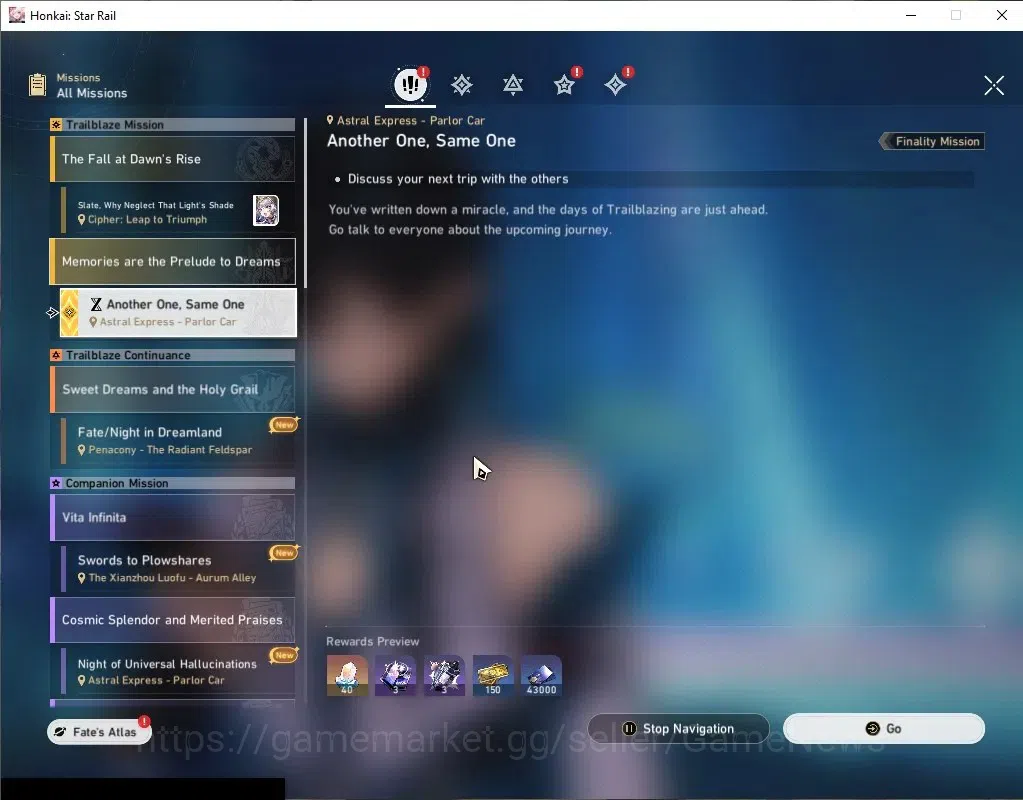Click the Missions clipboard icon

point(38,85)
